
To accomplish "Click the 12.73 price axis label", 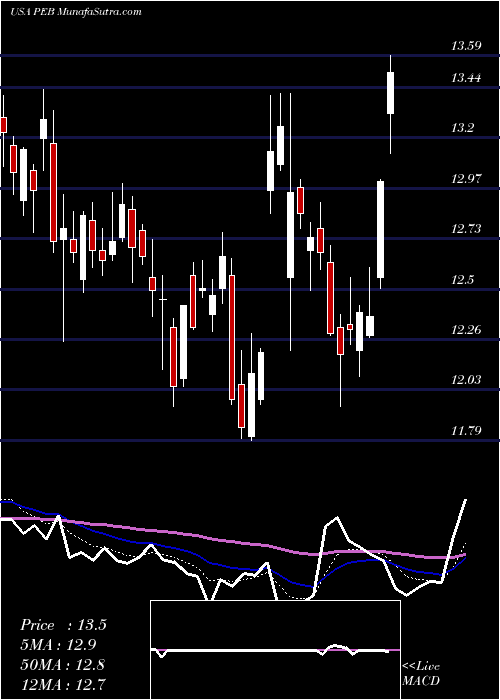I will (x=466, y=229).
